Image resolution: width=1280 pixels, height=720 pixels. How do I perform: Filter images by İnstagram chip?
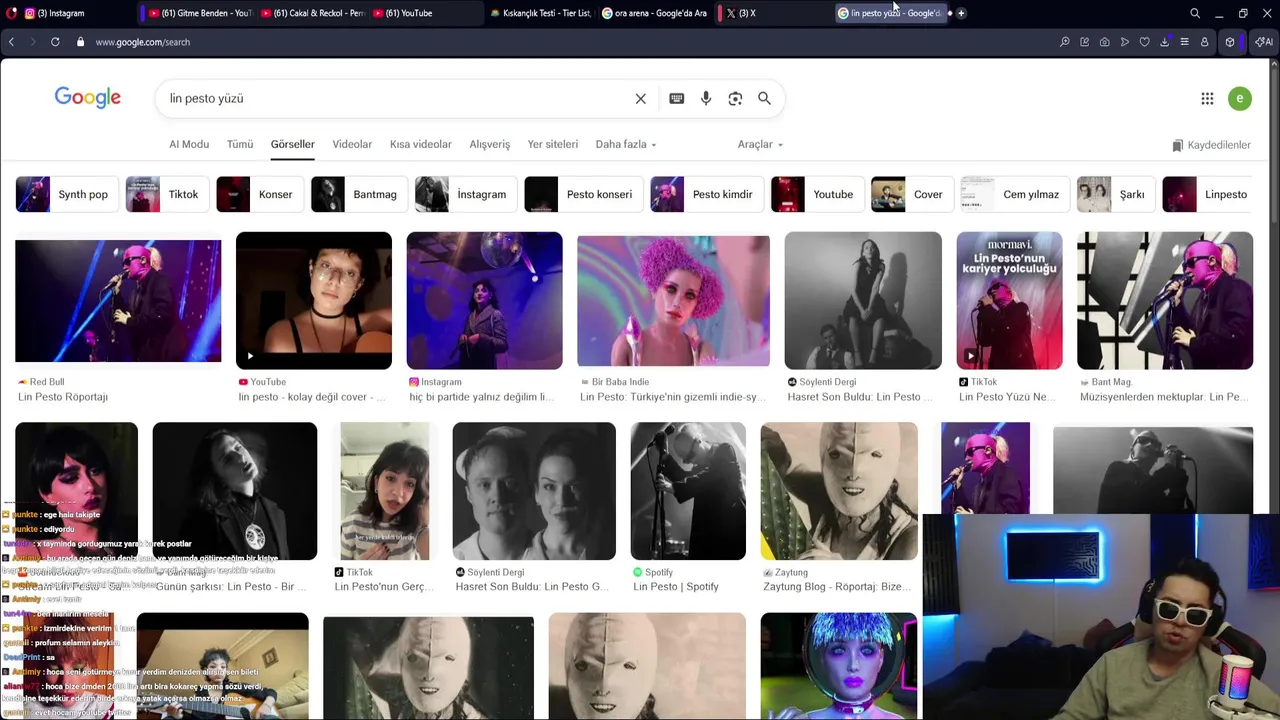(x=466, y=194)
